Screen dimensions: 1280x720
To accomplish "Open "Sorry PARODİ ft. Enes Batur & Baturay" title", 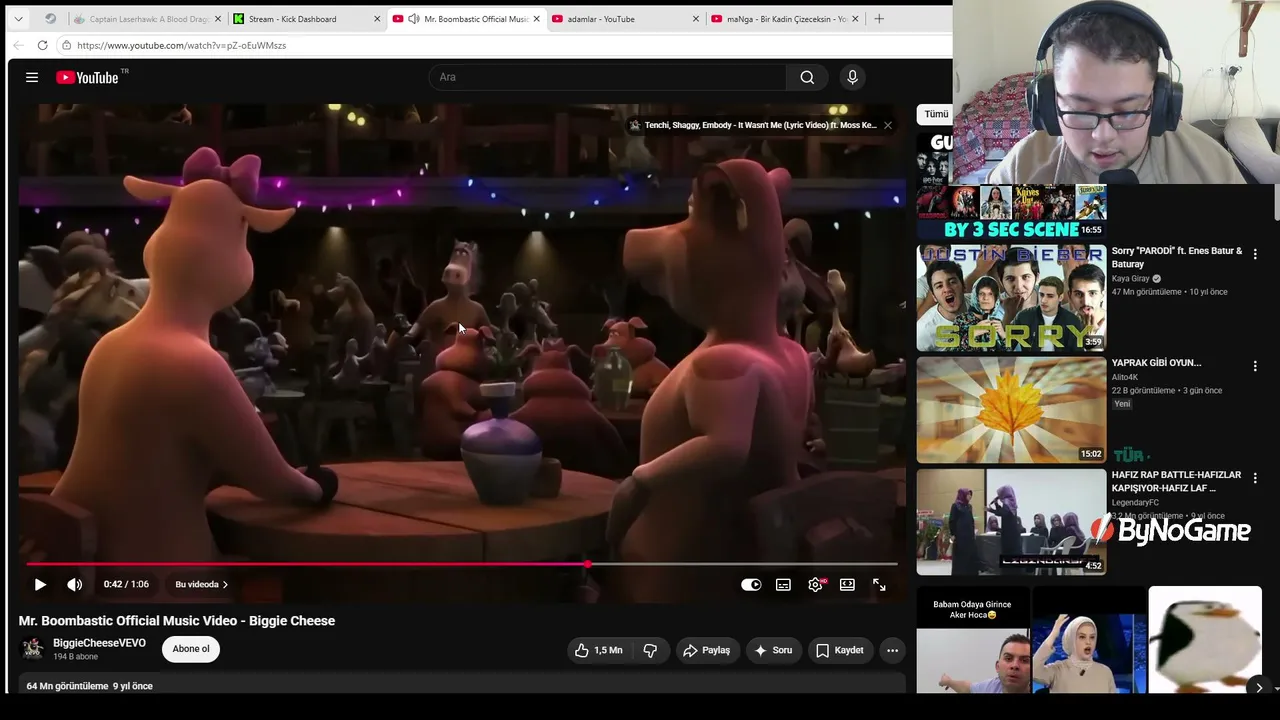I will (x=1177, y=257).
